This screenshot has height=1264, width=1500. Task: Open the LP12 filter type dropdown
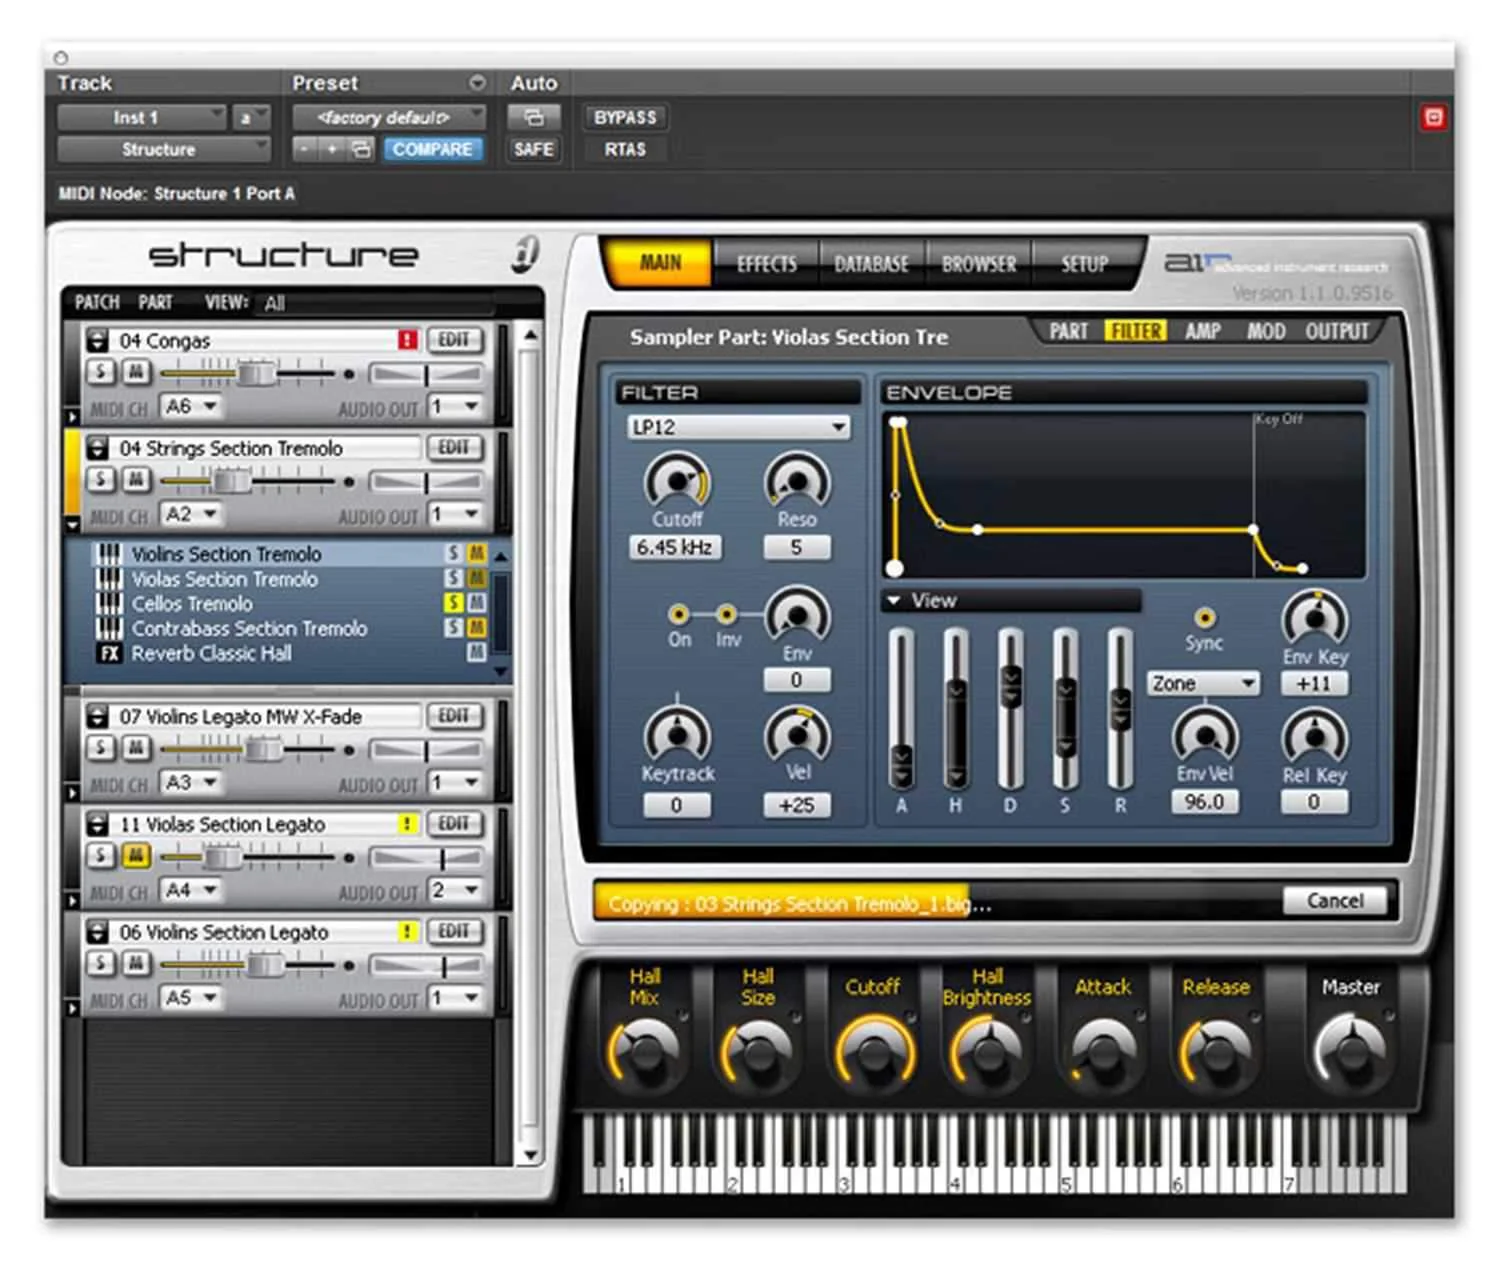tap(739, 427)
